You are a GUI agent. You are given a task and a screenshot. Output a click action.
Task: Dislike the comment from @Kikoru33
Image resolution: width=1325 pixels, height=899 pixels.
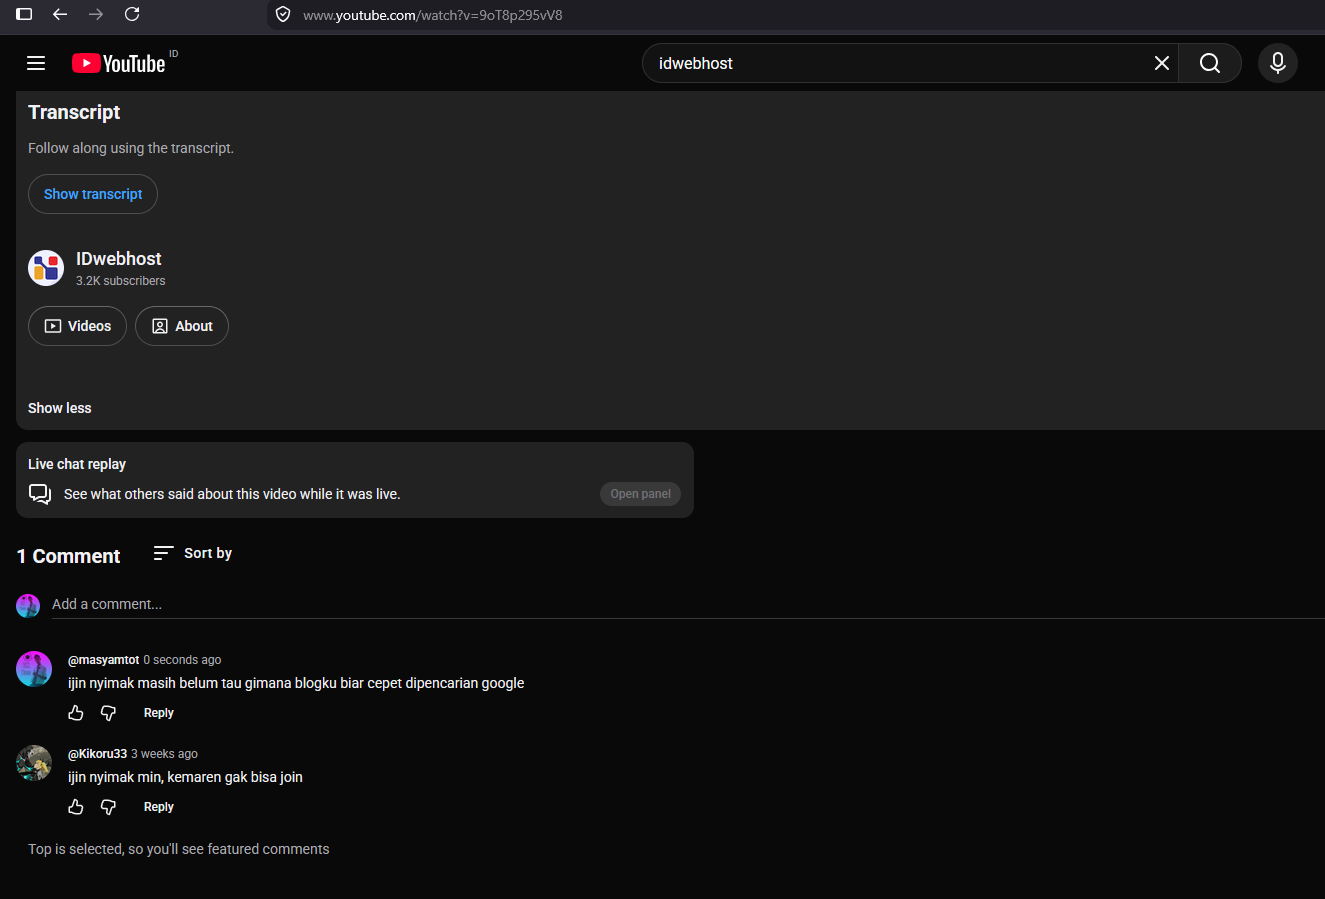108,807
